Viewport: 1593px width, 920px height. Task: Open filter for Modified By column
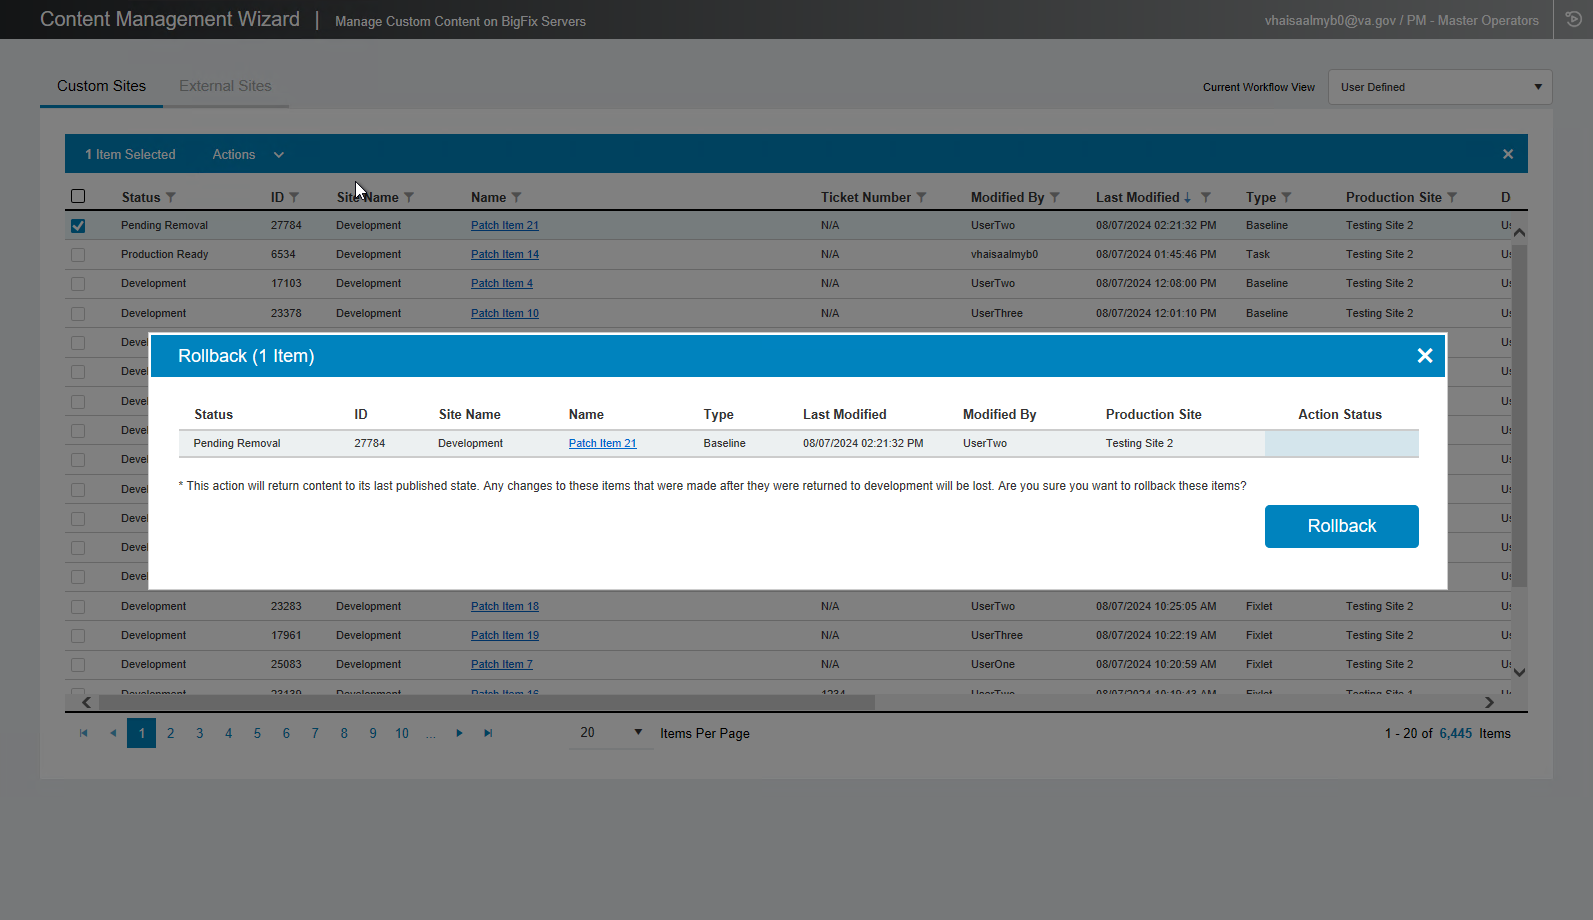pos(1055,197)
